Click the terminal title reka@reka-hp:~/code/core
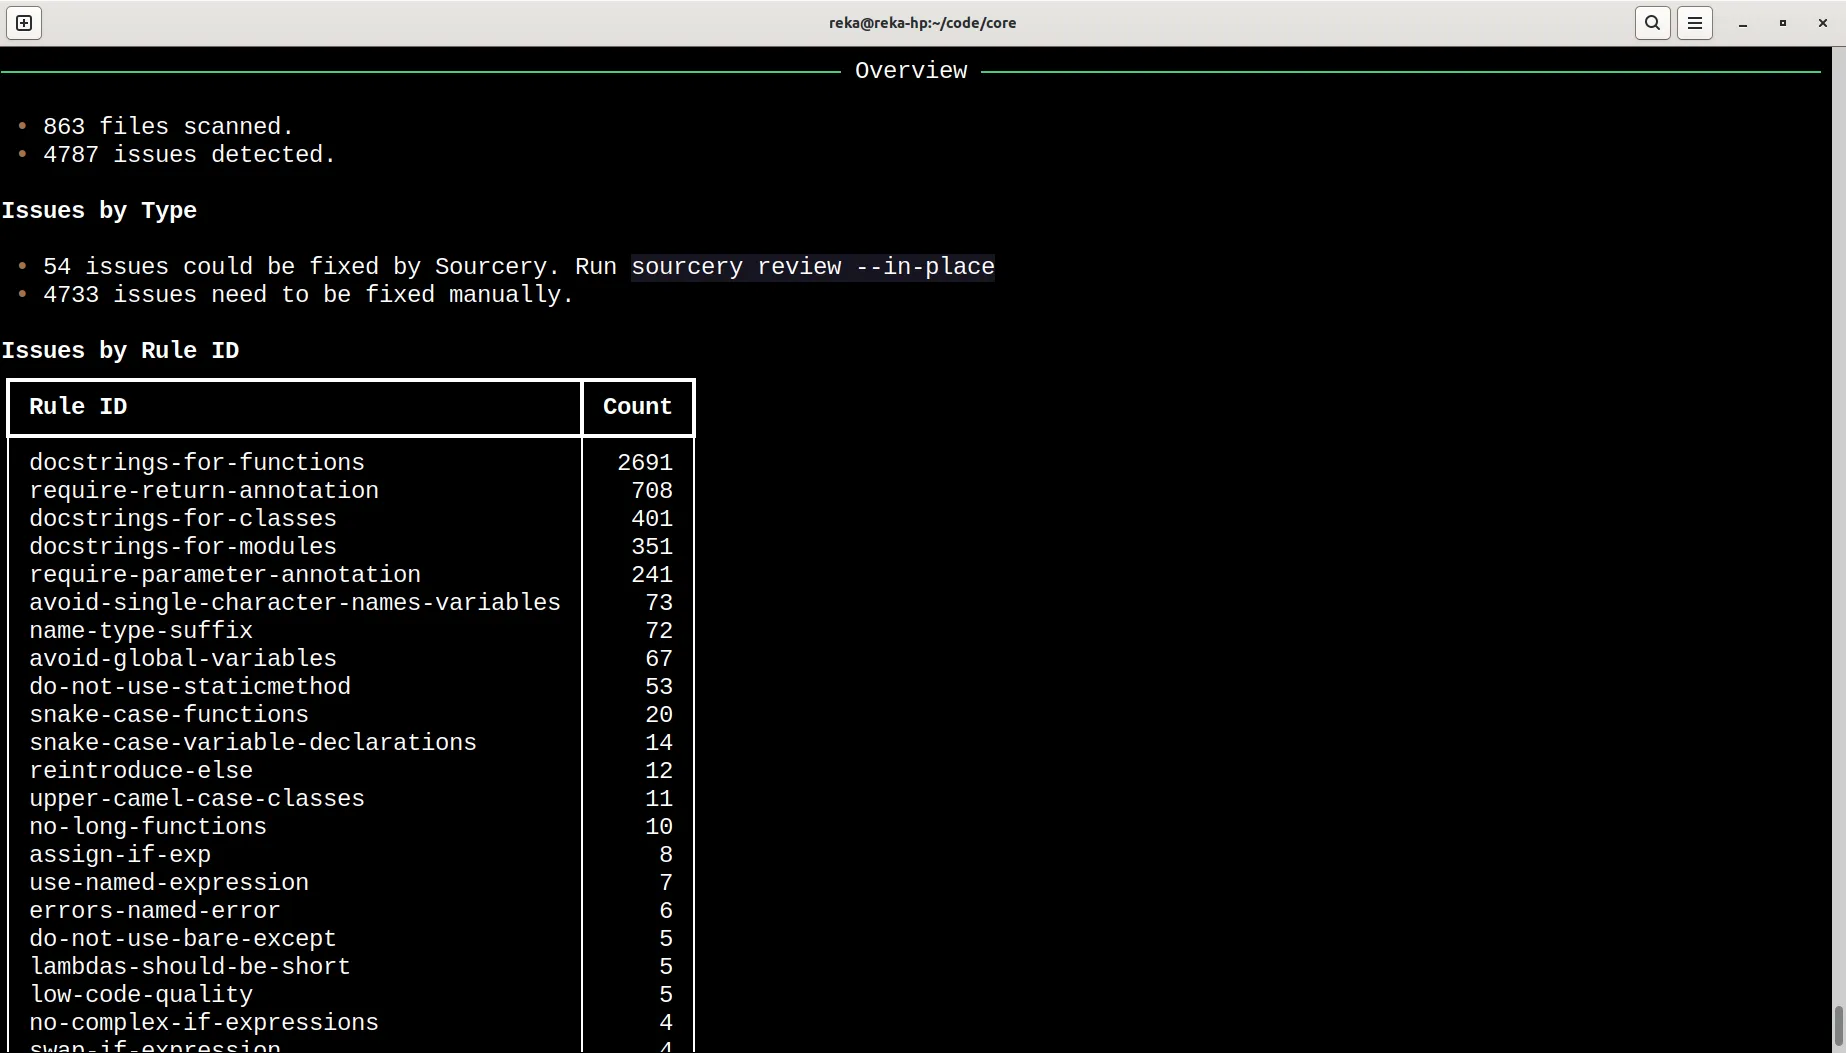Screen dimensions: 1846x1053 pyautogui.click(x=921, y=22)
